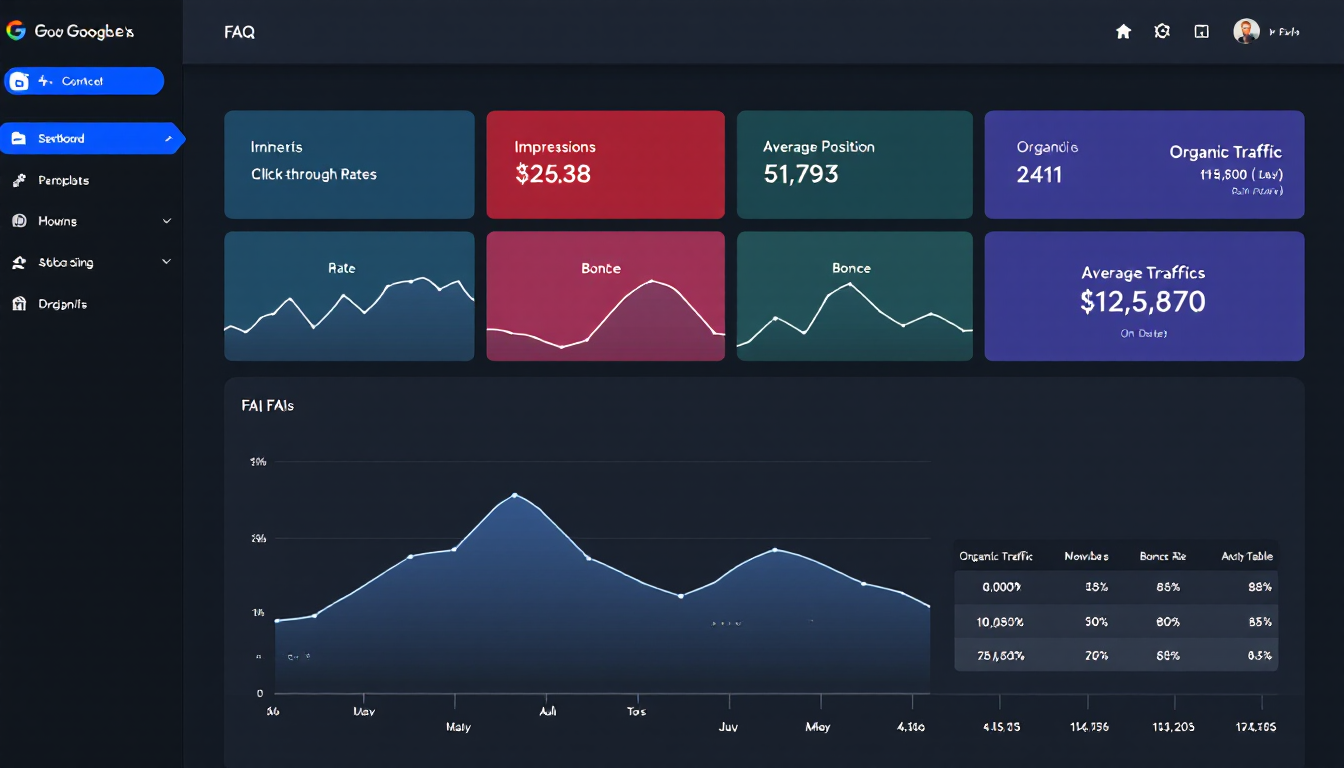Click the building icon at bottom of sidebar
This screenshot has height=768, width=1344.
coord(19,304)
